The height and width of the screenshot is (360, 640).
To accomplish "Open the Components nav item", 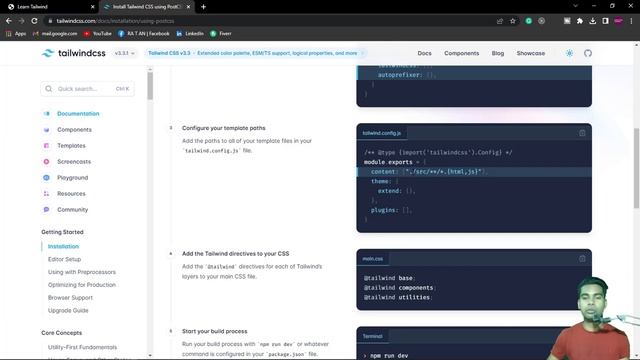I will click(461, 53).
